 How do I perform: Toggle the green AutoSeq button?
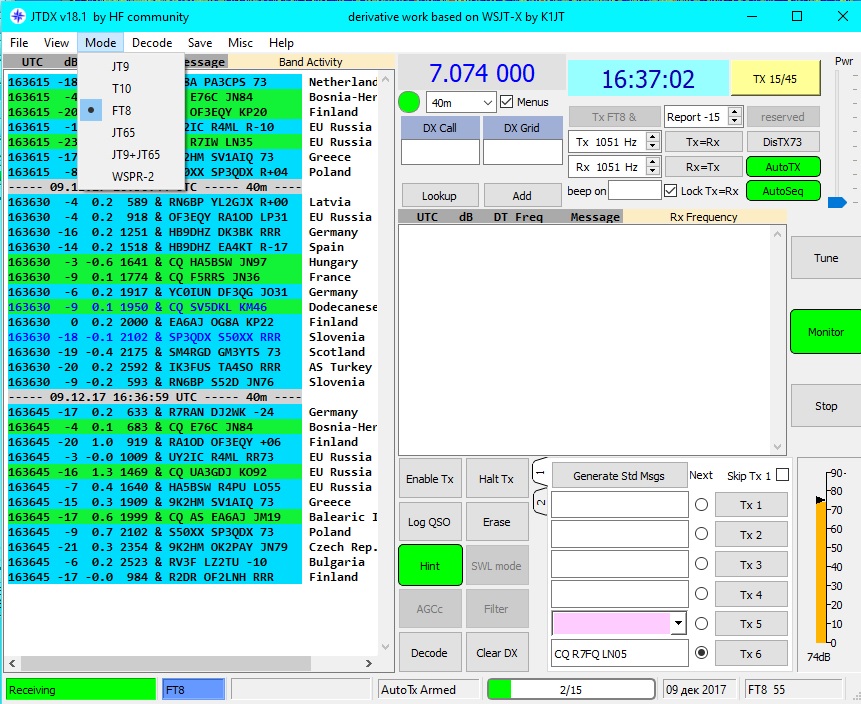click(x=783, y=191)
